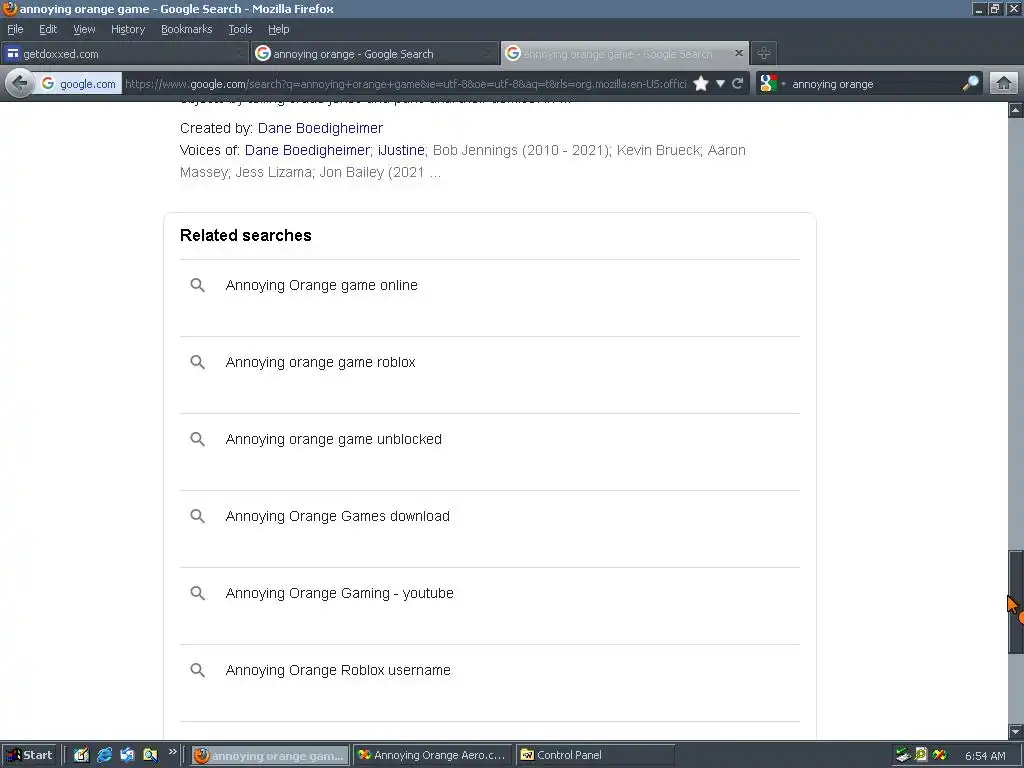This screenshot has height=768, width=1024.
Task: Open the Start menu
Action: tap(30, 755)
